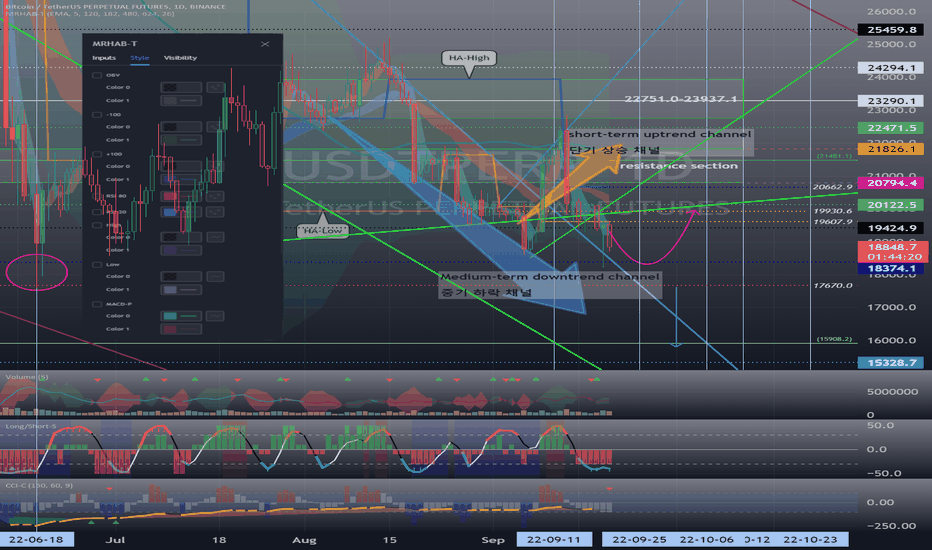The height and width of the screenshot is (550, 932).
Task: Click the 22-06-18 date marker
Action: (x=36, y=539)
